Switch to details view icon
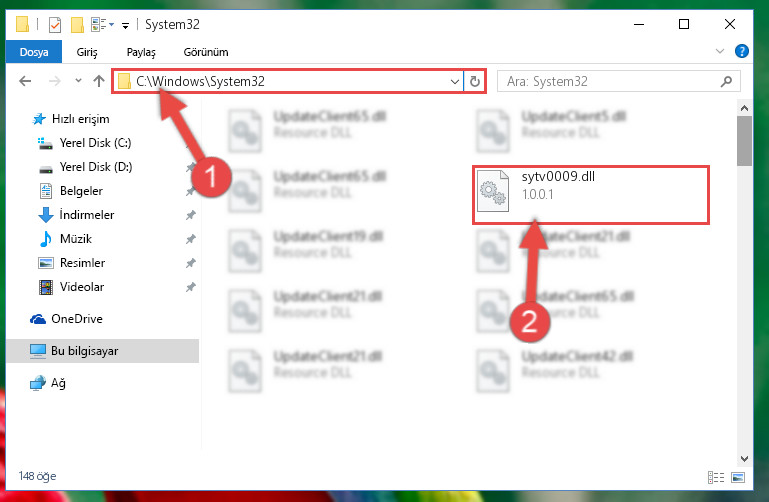Viewport: 769px width, 502px height. click(716, 477)
